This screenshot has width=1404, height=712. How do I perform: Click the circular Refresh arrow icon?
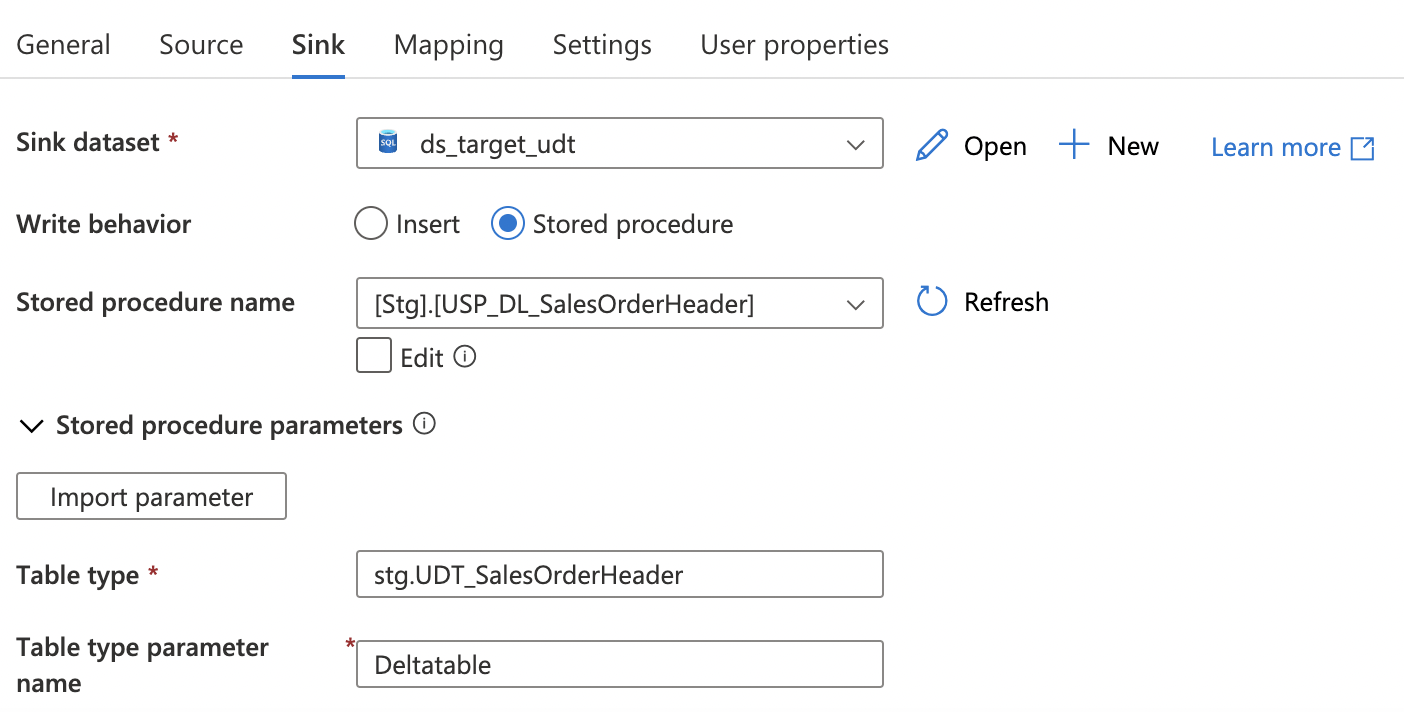pos(932,302)
